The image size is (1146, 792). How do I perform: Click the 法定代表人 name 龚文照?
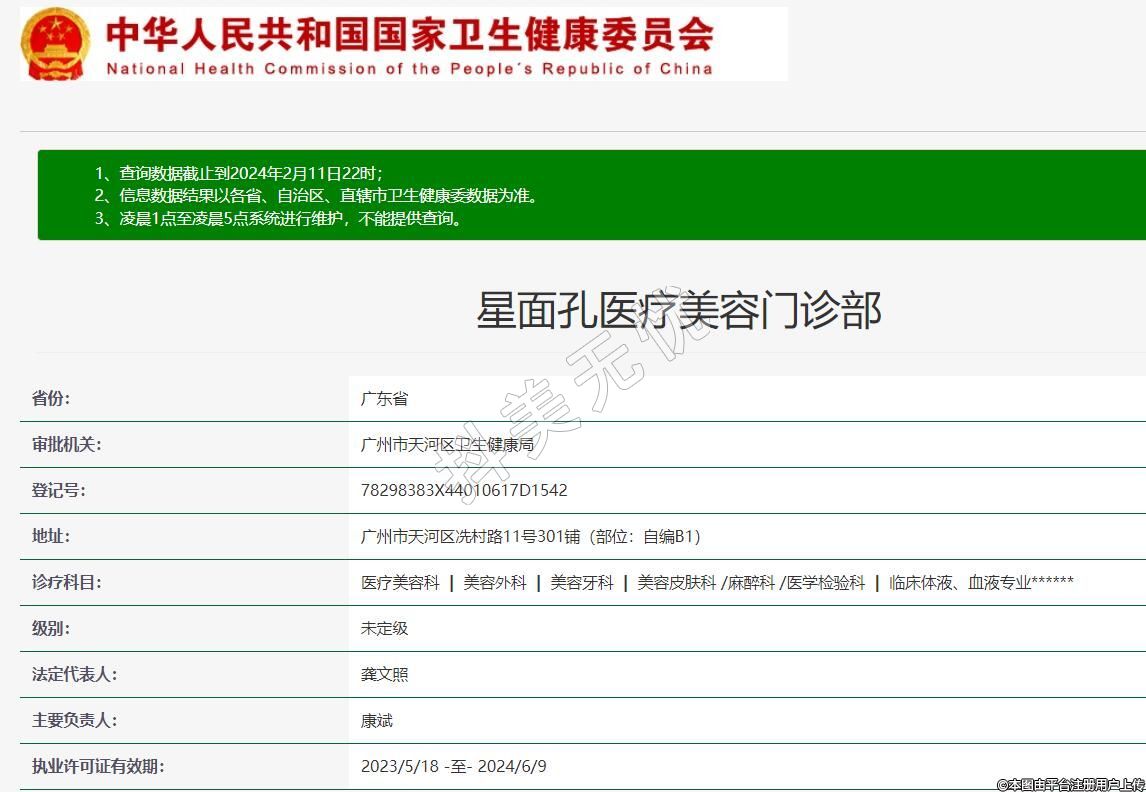384,674
